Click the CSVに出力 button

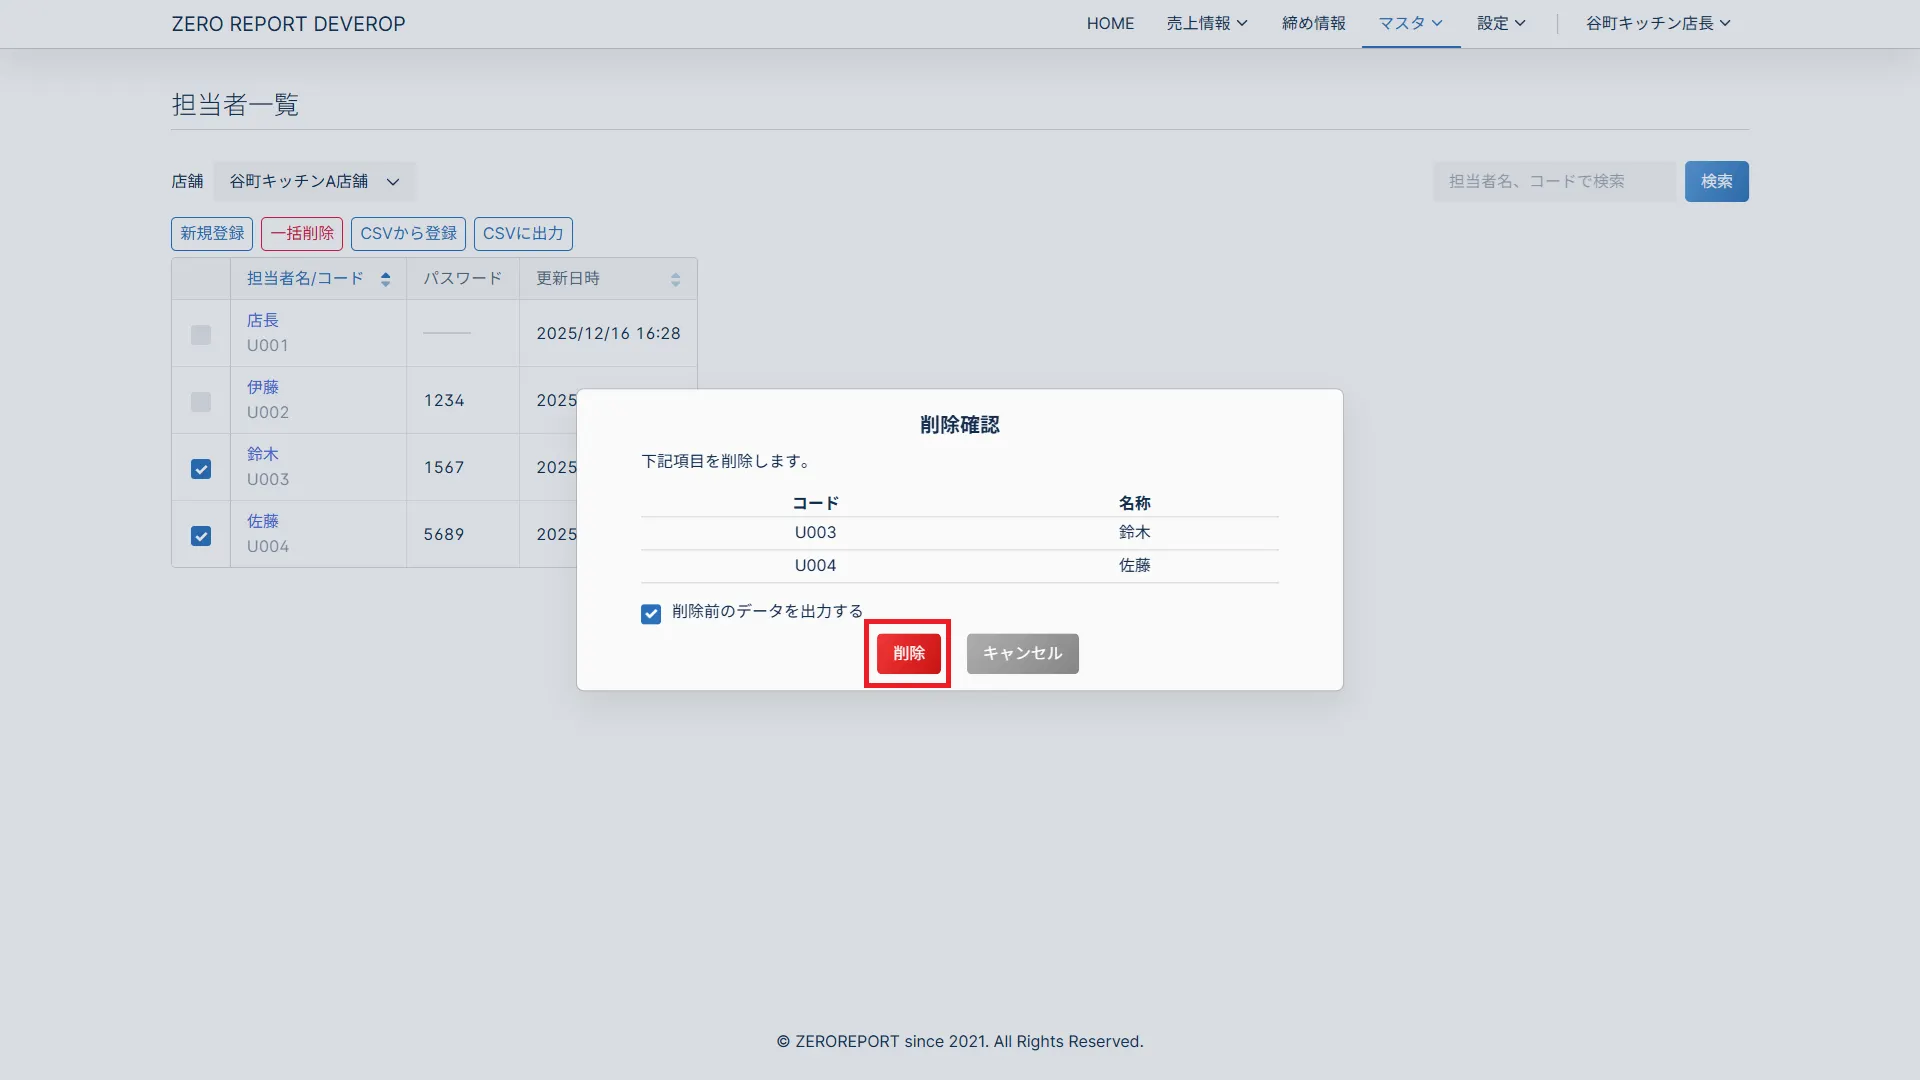click(523, 234)
